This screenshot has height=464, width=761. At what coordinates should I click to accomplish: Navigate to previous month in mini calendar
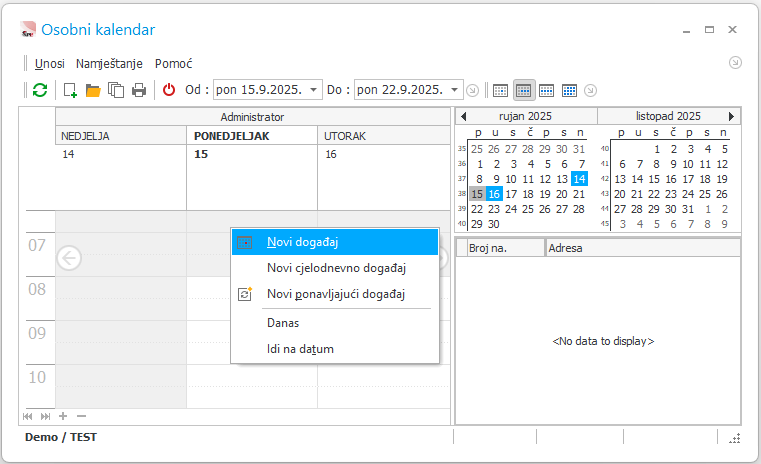[463, 116]
